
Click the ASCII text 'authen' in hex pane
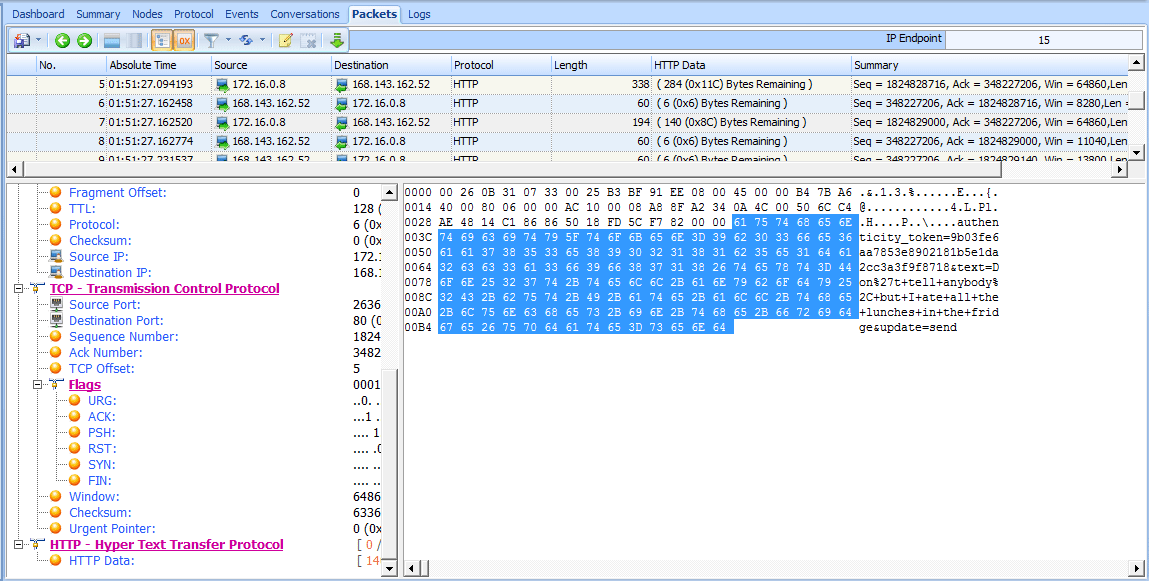click(976, 222)
